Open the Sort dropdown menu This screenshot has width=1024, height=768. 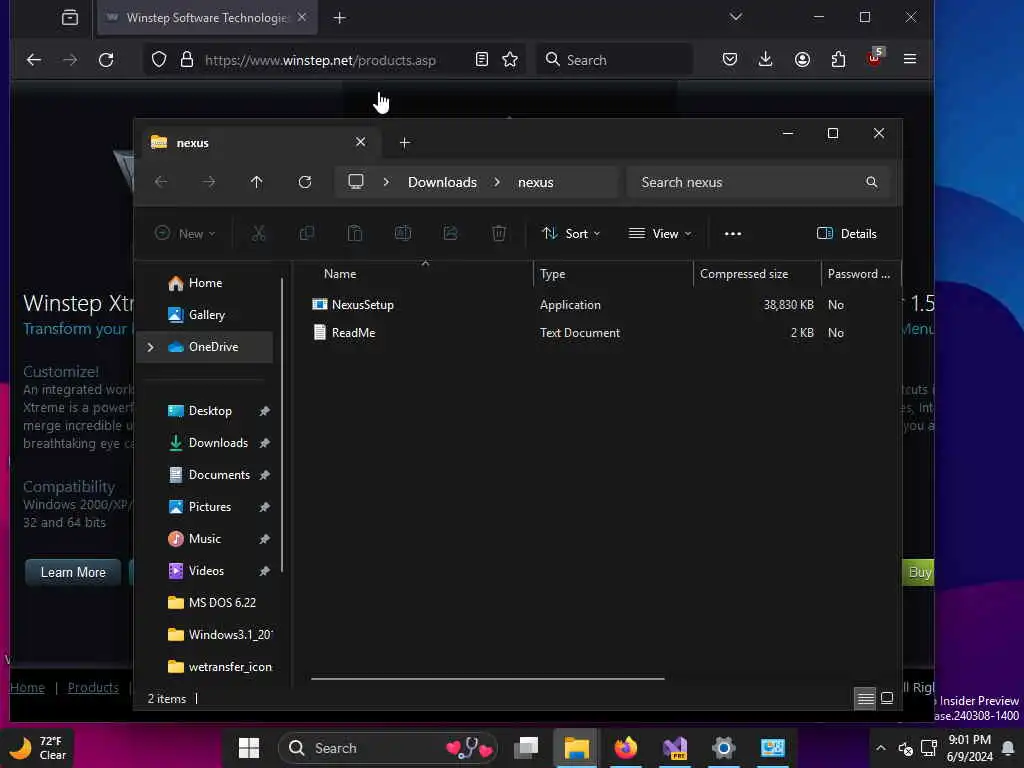click(x=571, y=234)
